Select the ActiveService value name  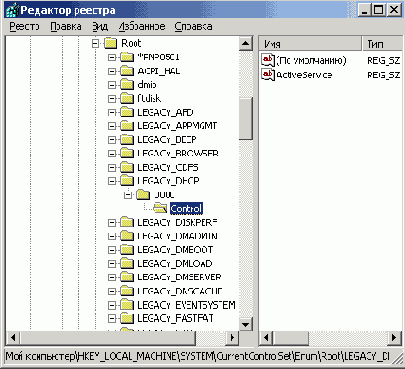pos(304,75)
